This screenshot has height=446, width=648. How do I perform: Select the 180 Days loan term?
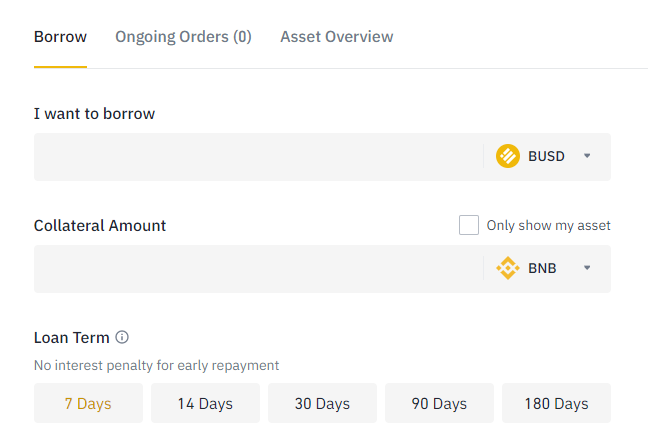click(x=556, y=404)
